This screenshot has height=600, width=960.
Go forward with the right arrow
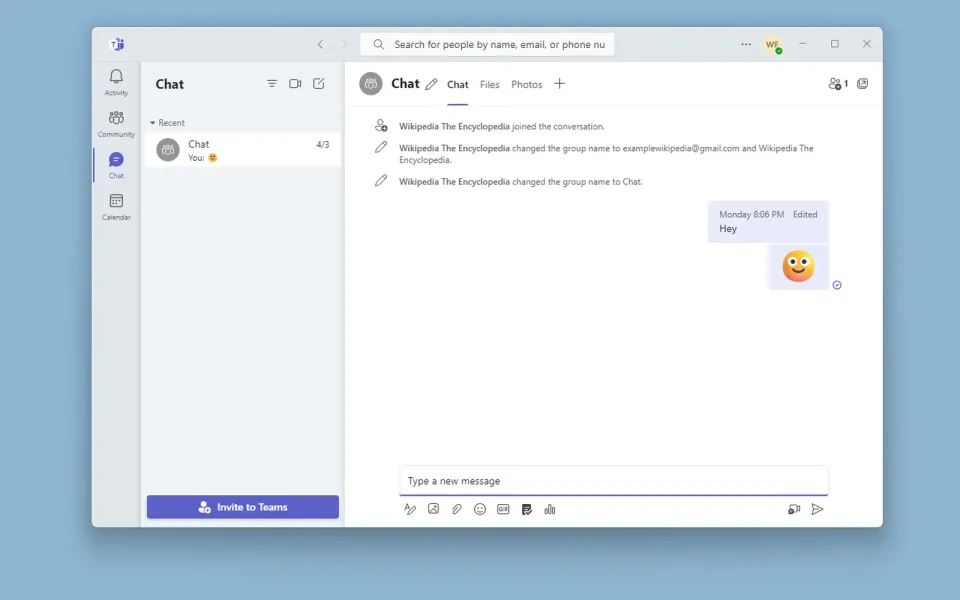[x=344, y=44]
